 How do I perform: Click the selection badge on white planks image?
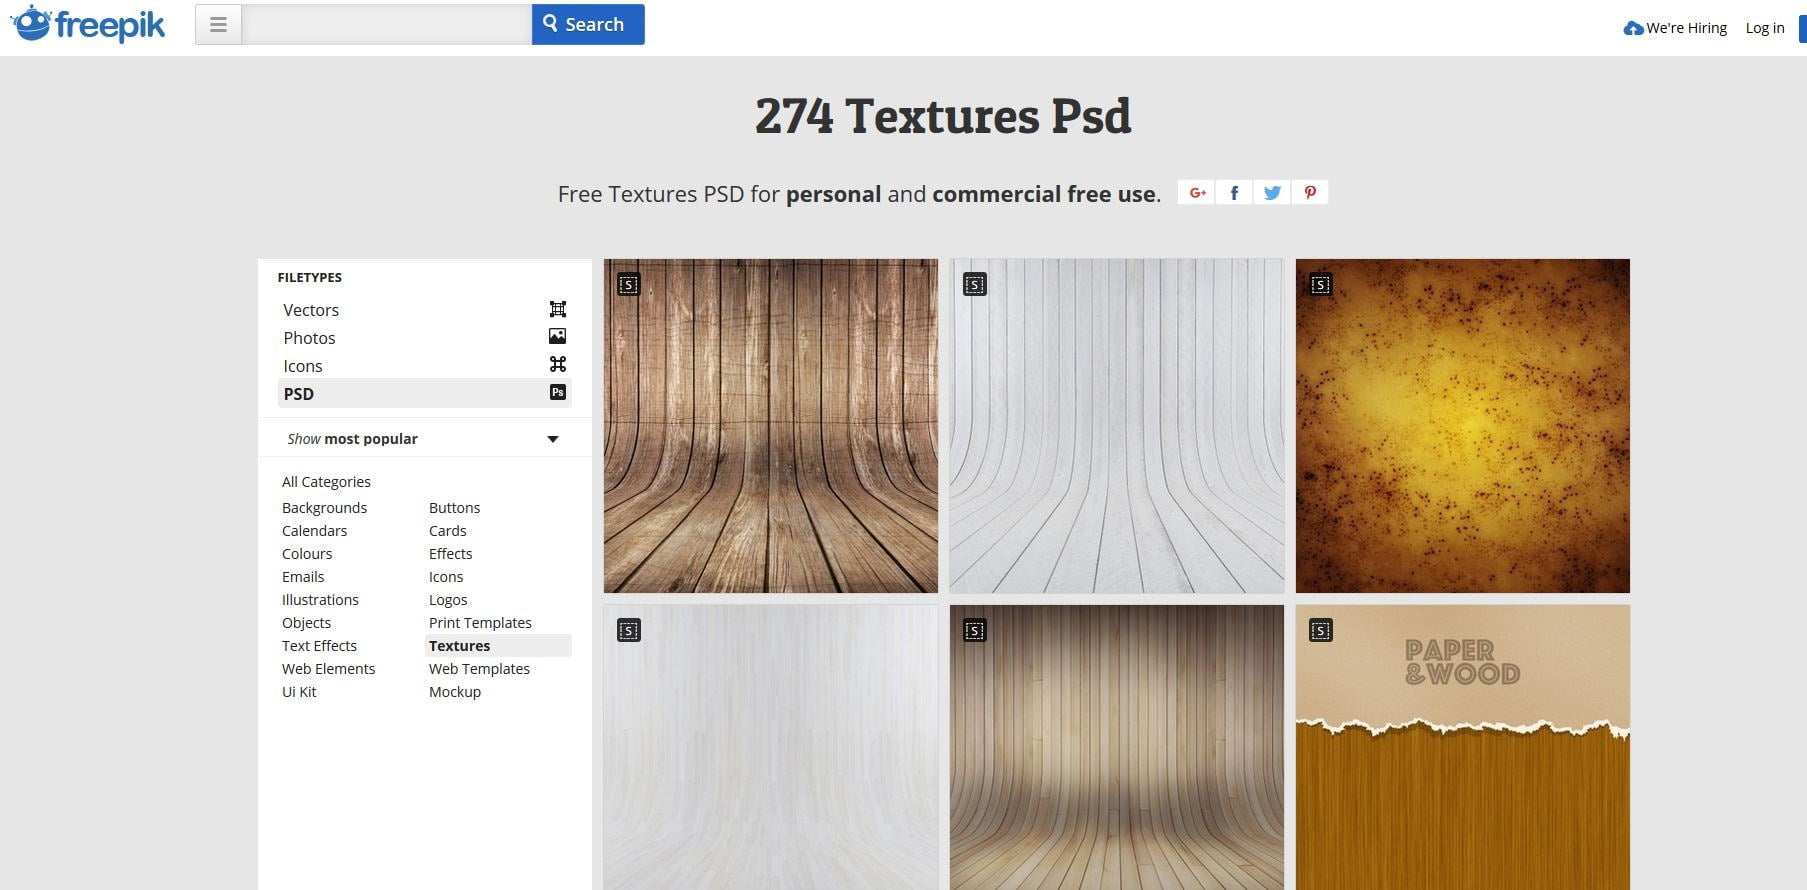pyautogui.click(x=975, y=285)
